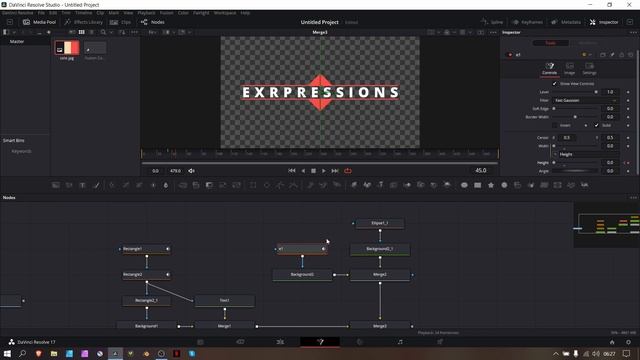Add a Blur node from the toolbar

[166, 185]
